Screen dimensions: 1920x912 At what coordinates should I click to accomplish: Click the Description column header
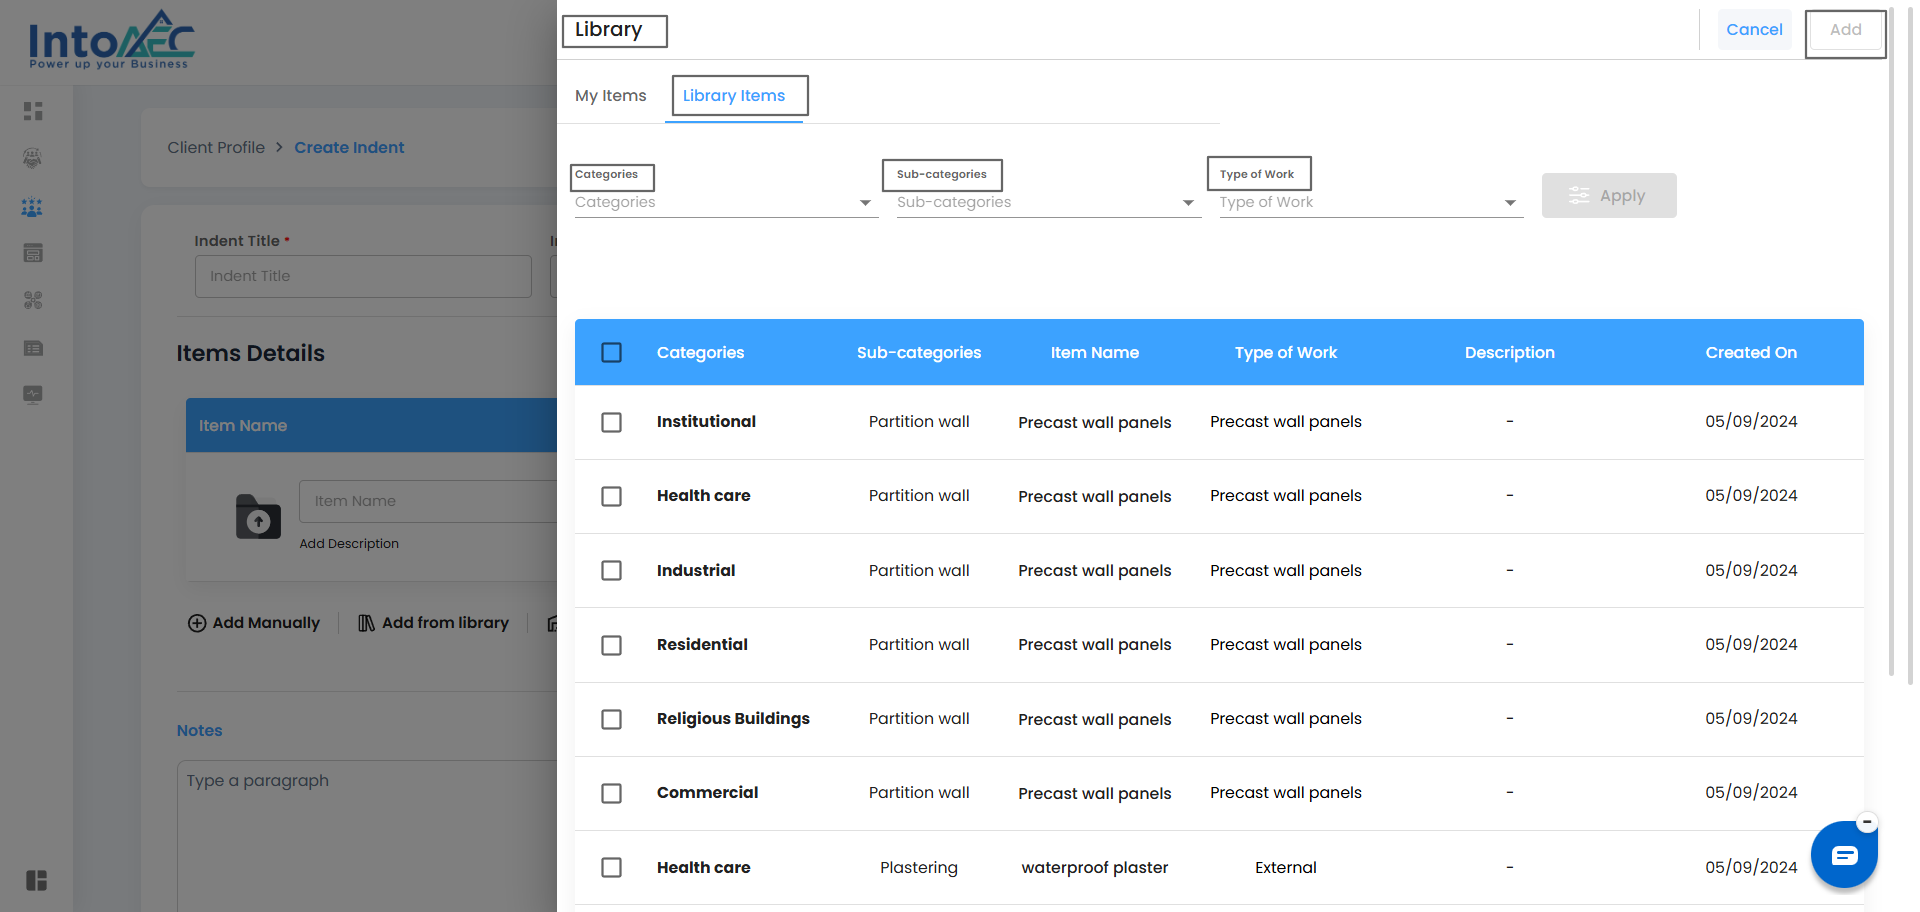(1510, 353)
